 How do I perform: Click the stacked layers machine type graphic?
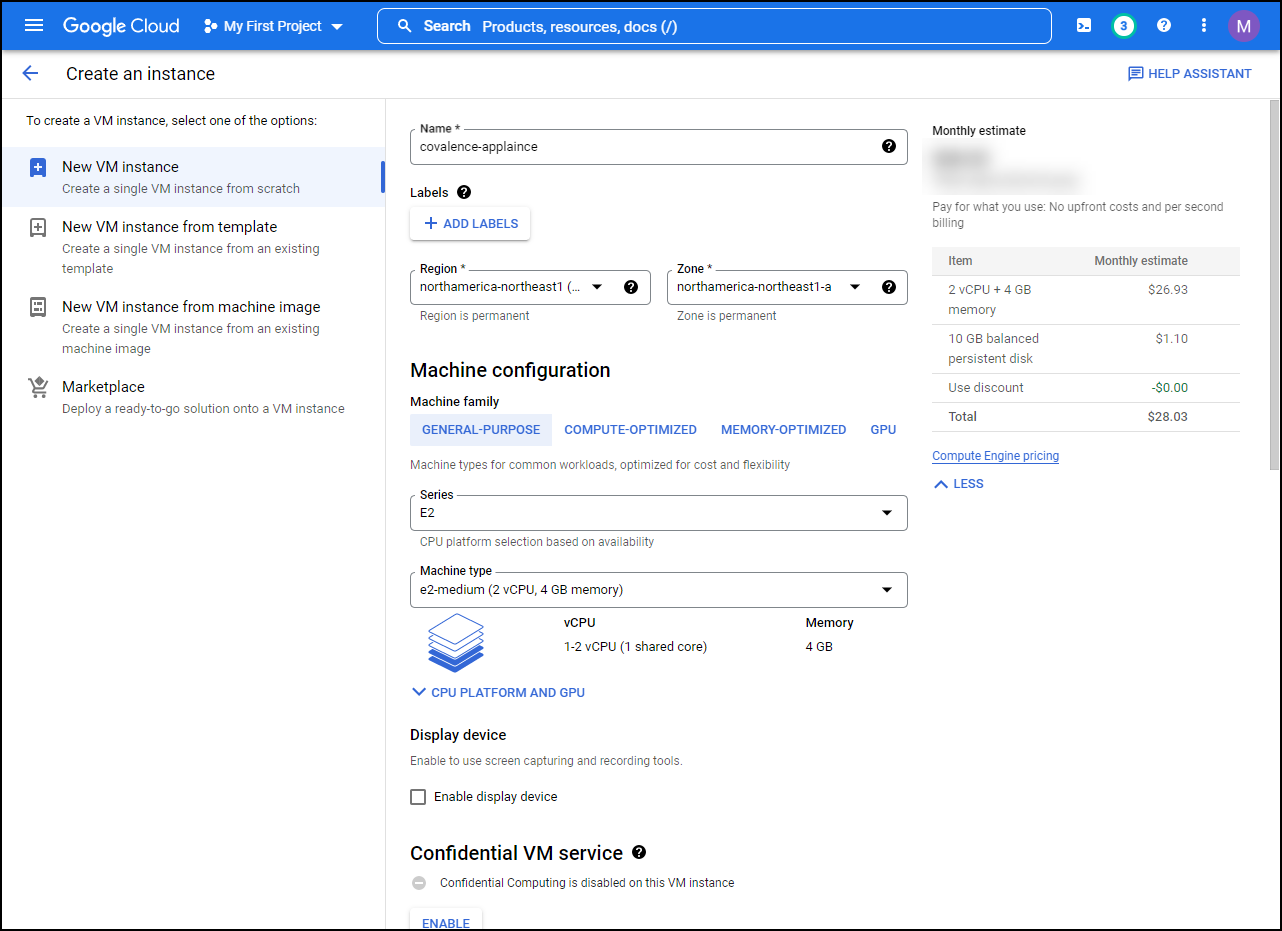[x=455, y=641]
